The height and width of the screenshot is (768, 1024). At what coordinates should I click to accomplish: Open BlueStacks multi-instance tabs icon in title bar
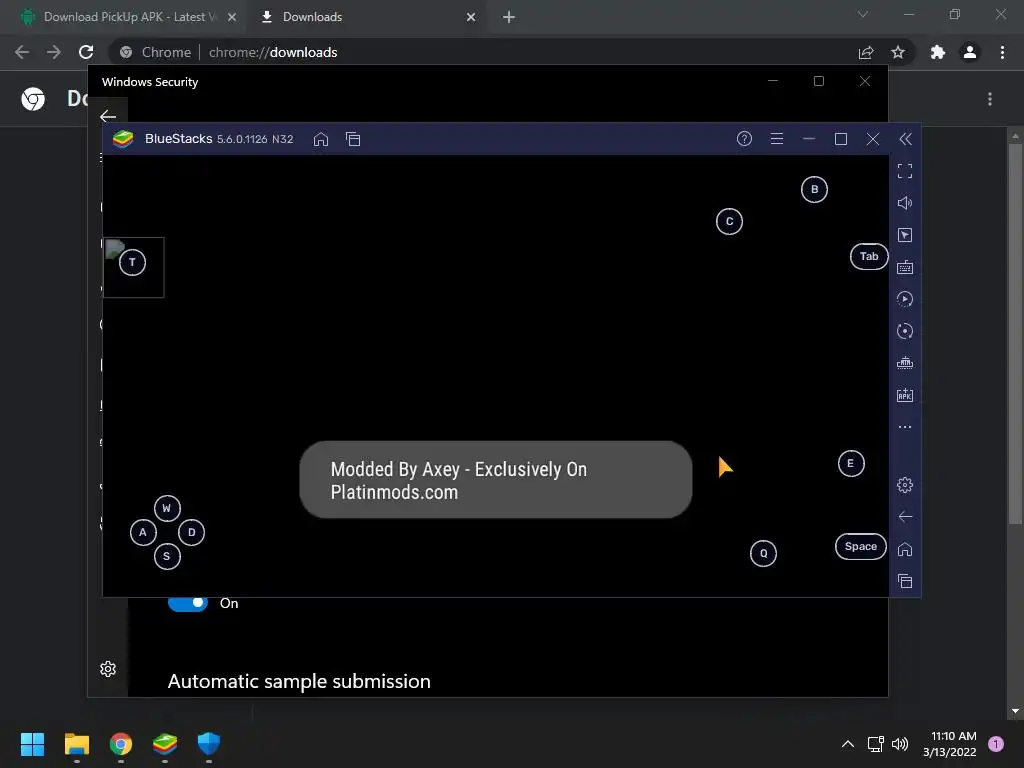pyautogui.click(x=353, y=139)
